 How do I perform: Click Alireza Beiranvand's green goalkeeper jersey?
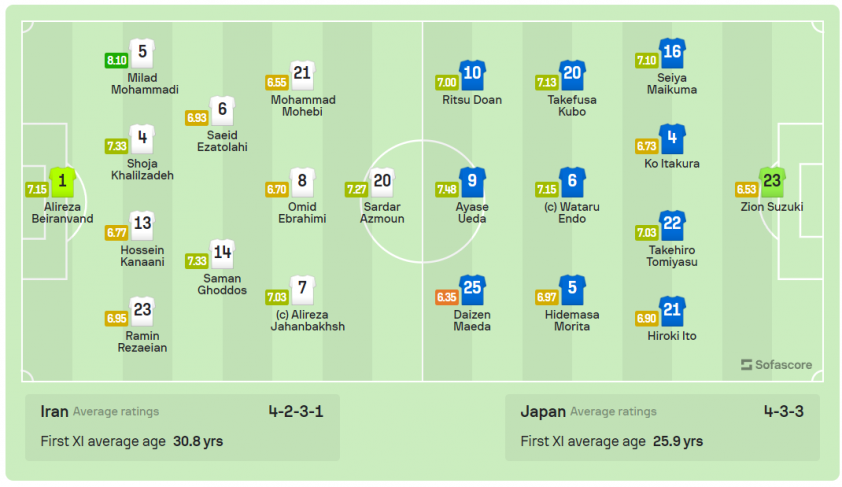coord(62,183)
